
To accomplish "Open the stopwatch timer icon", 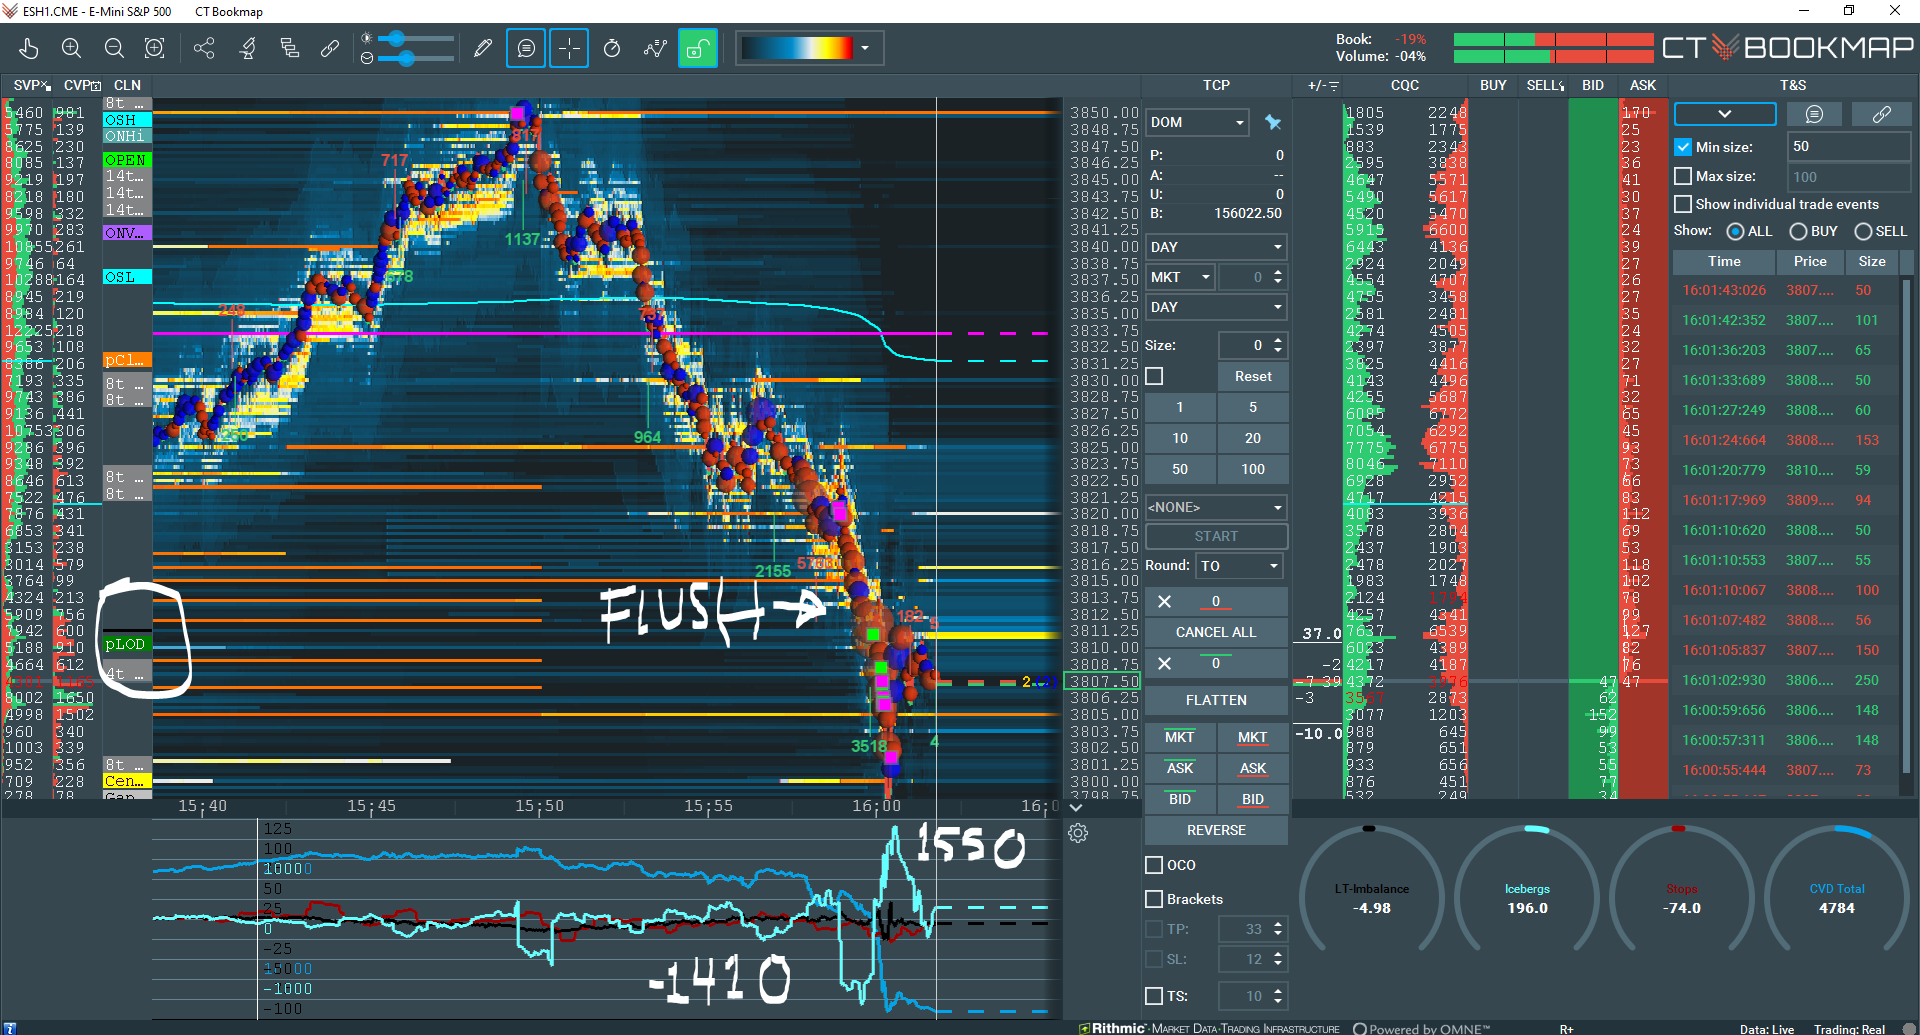I will click(612, 48).
